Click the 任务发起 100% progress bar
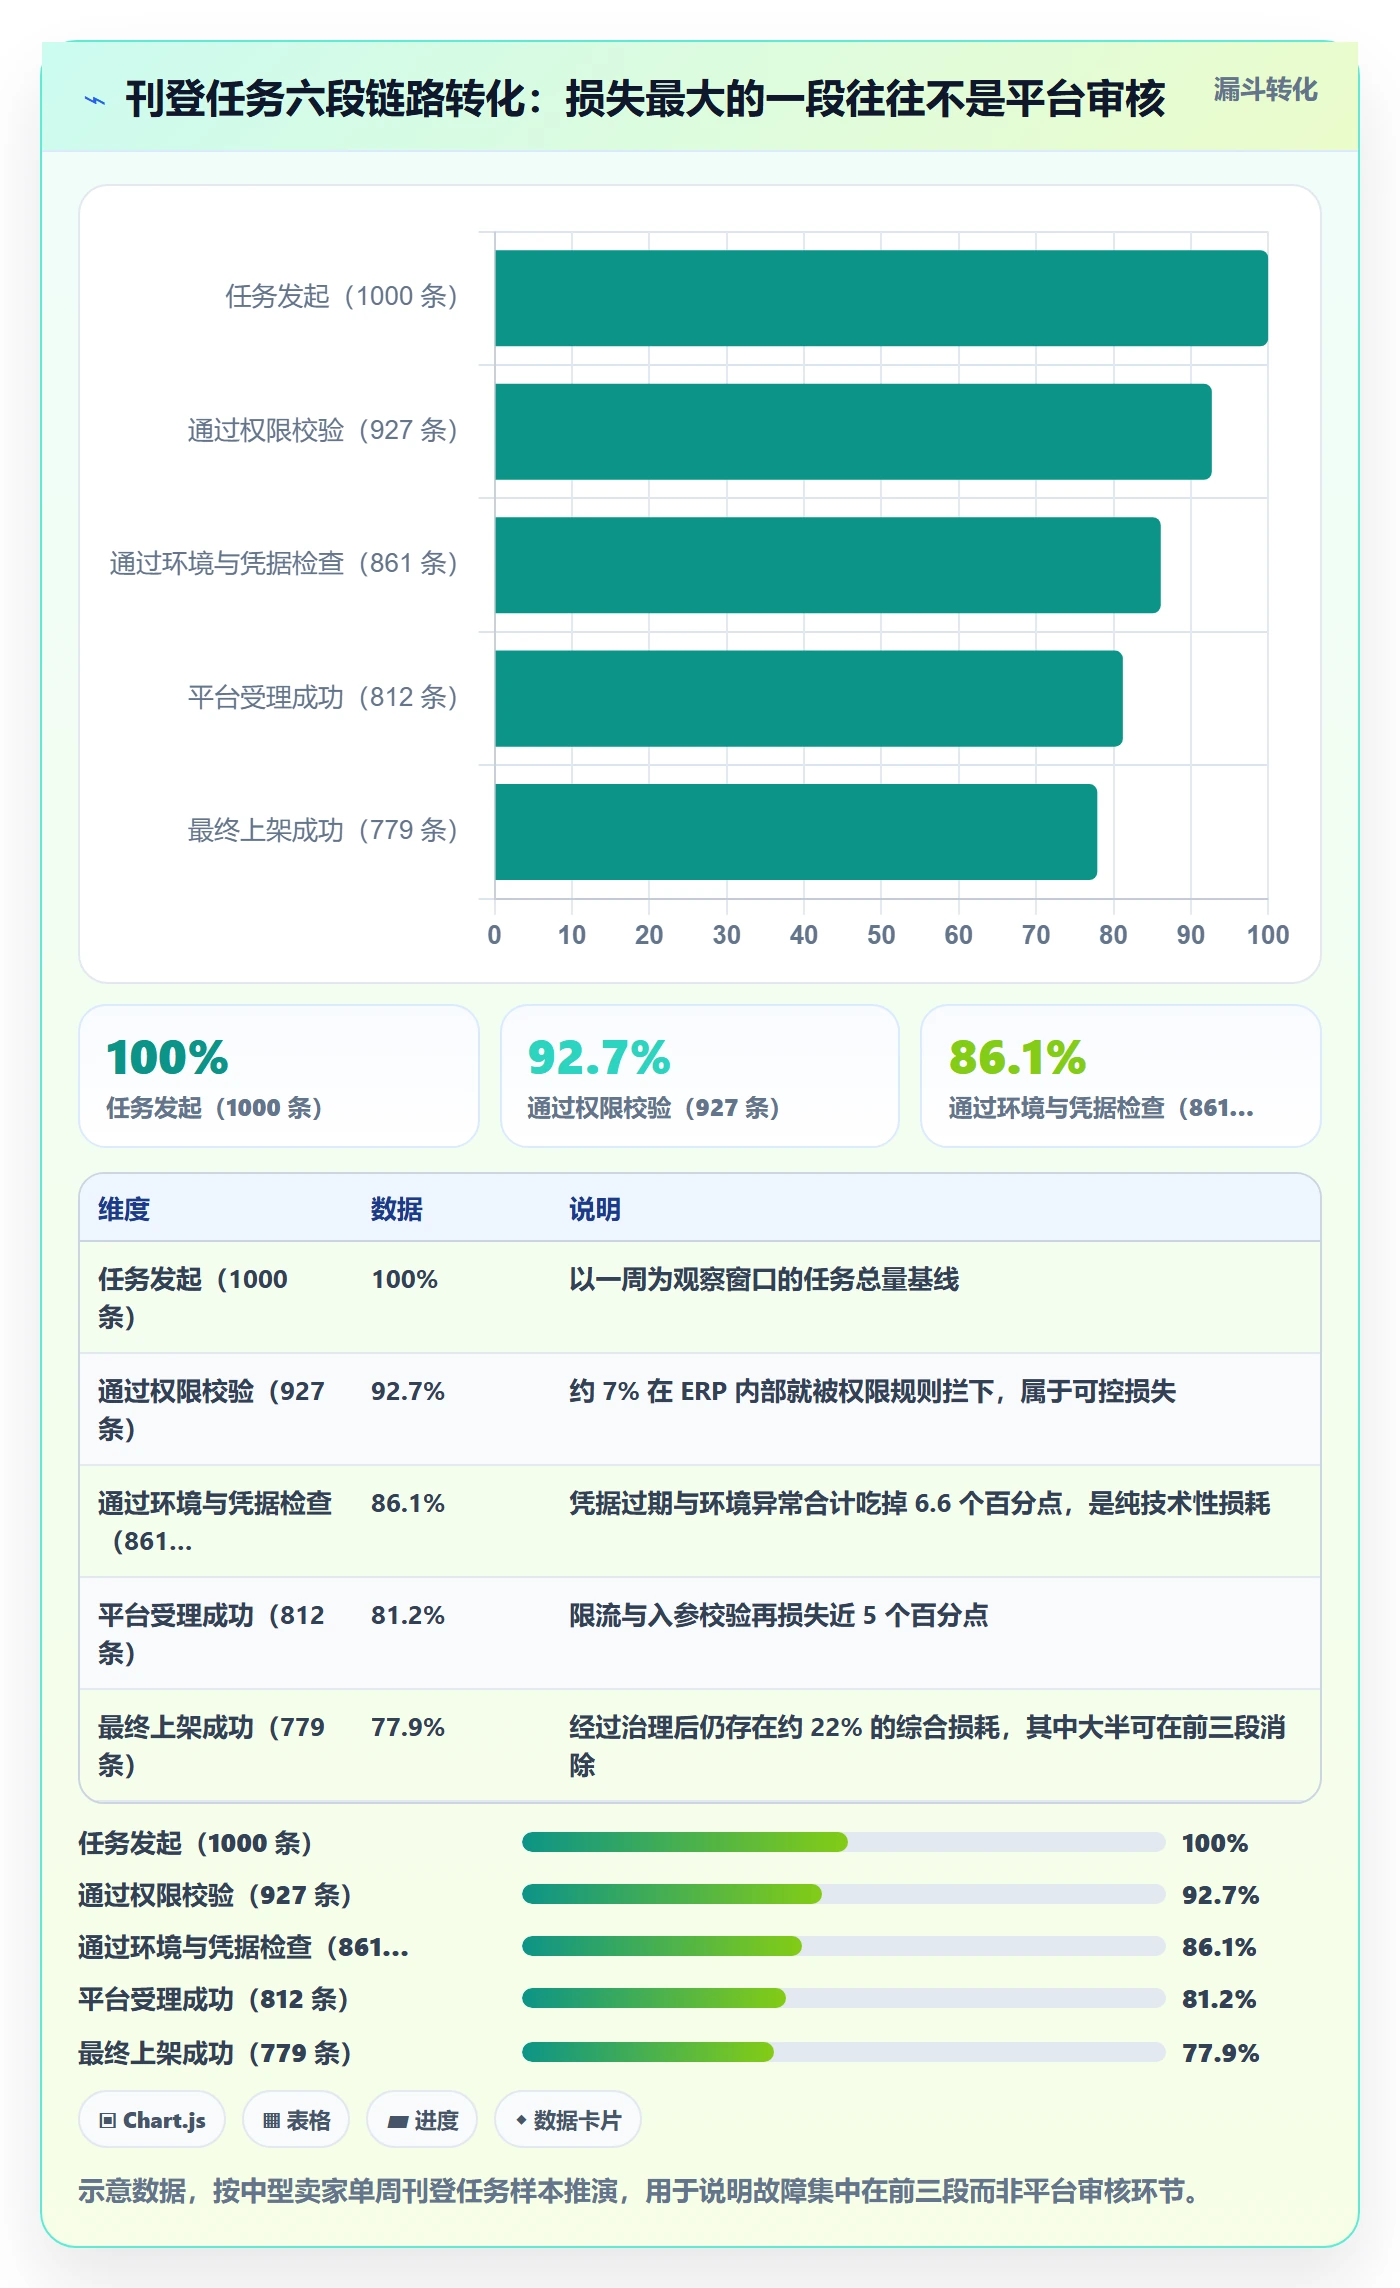This screenshot has width=1400, height=2288. tap(843, 1842)
